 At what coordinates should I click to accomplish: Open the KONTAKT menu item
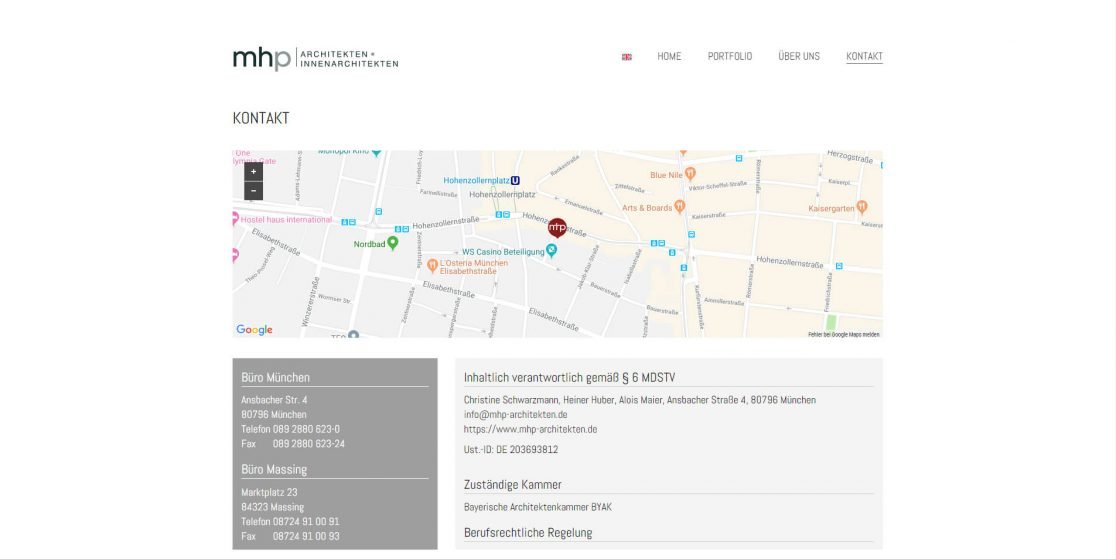click(x=864, y=57)
